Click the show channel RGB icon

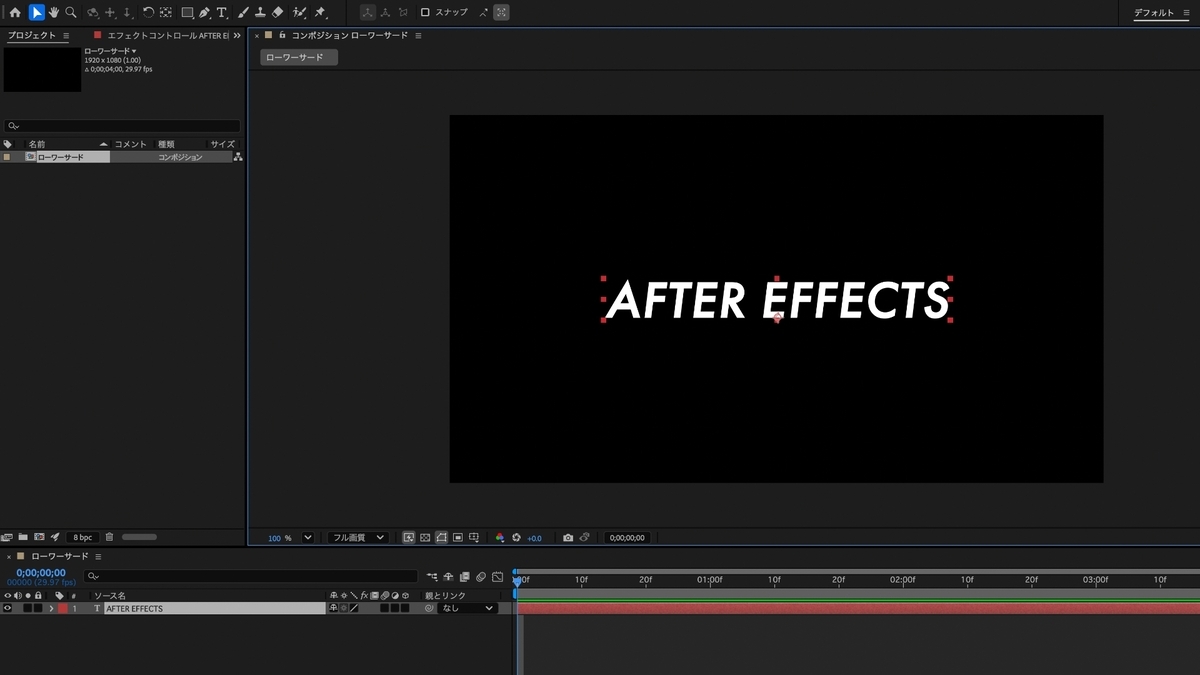click(500, 537)
